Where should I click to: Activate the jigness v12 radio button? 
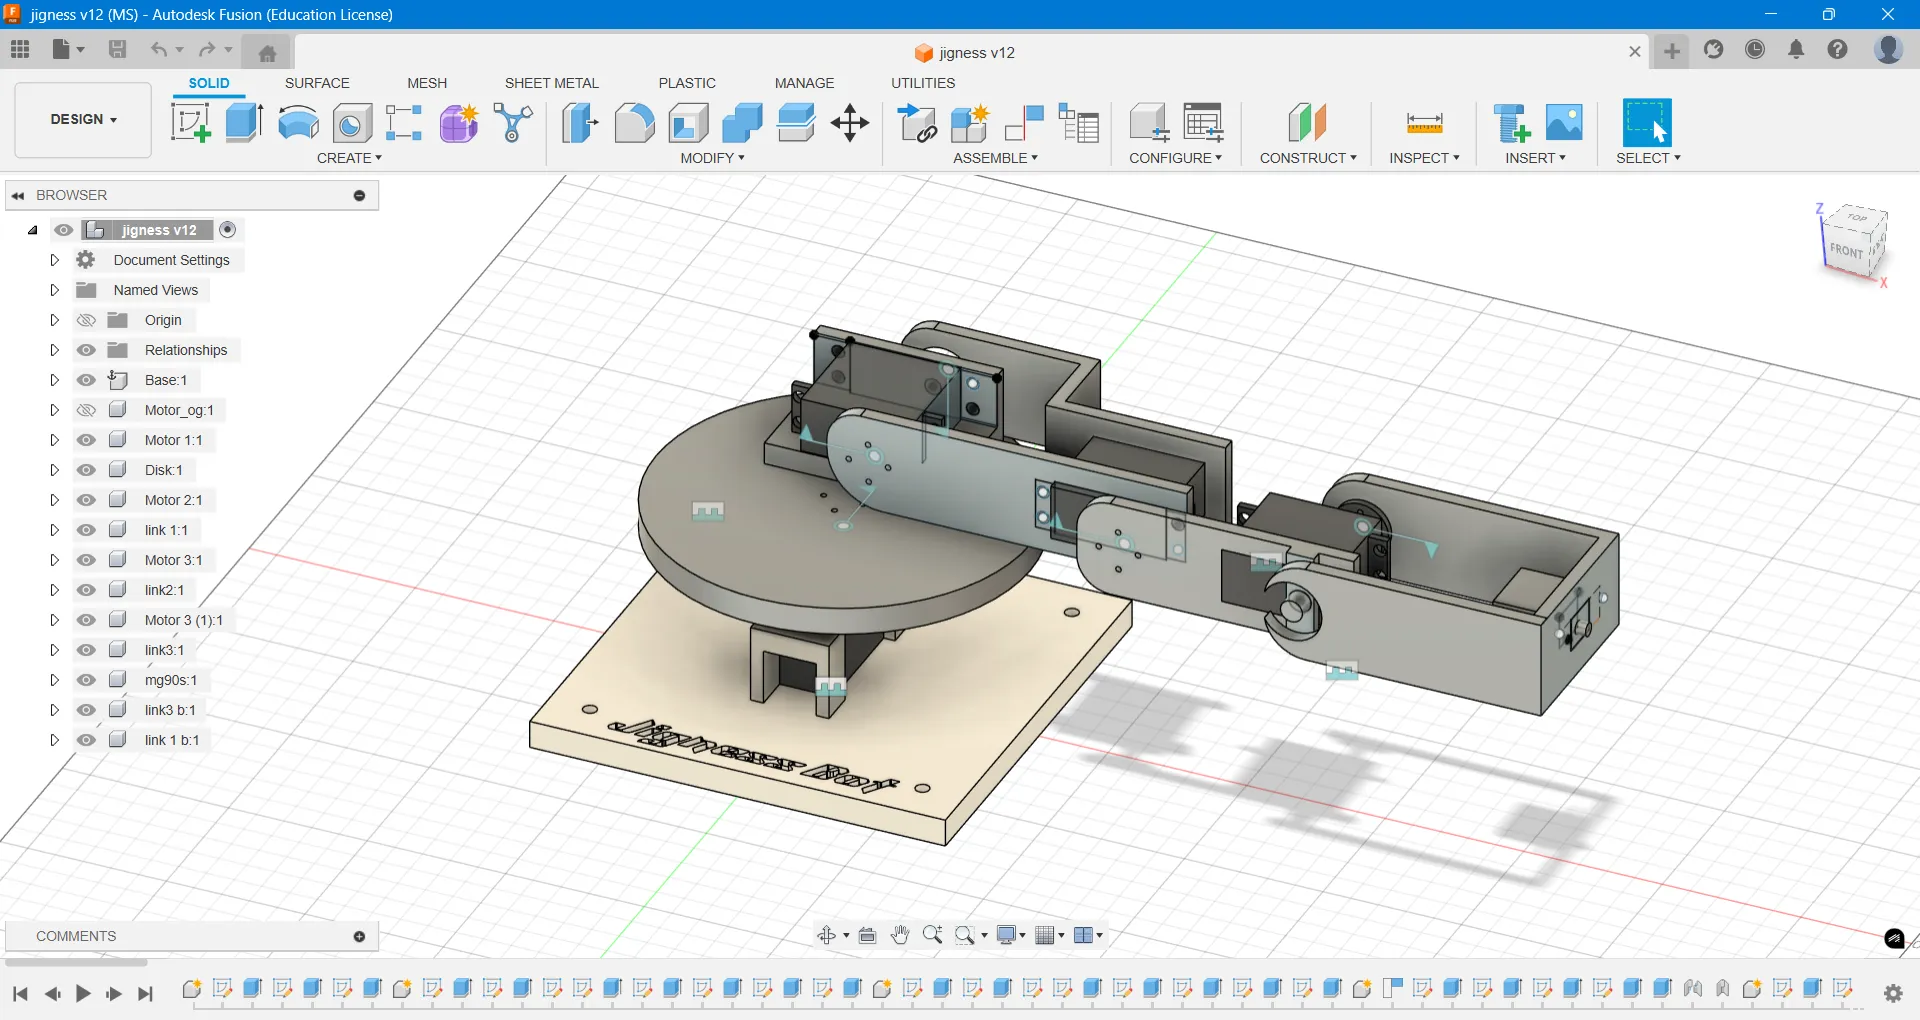[x=228, y=230]
